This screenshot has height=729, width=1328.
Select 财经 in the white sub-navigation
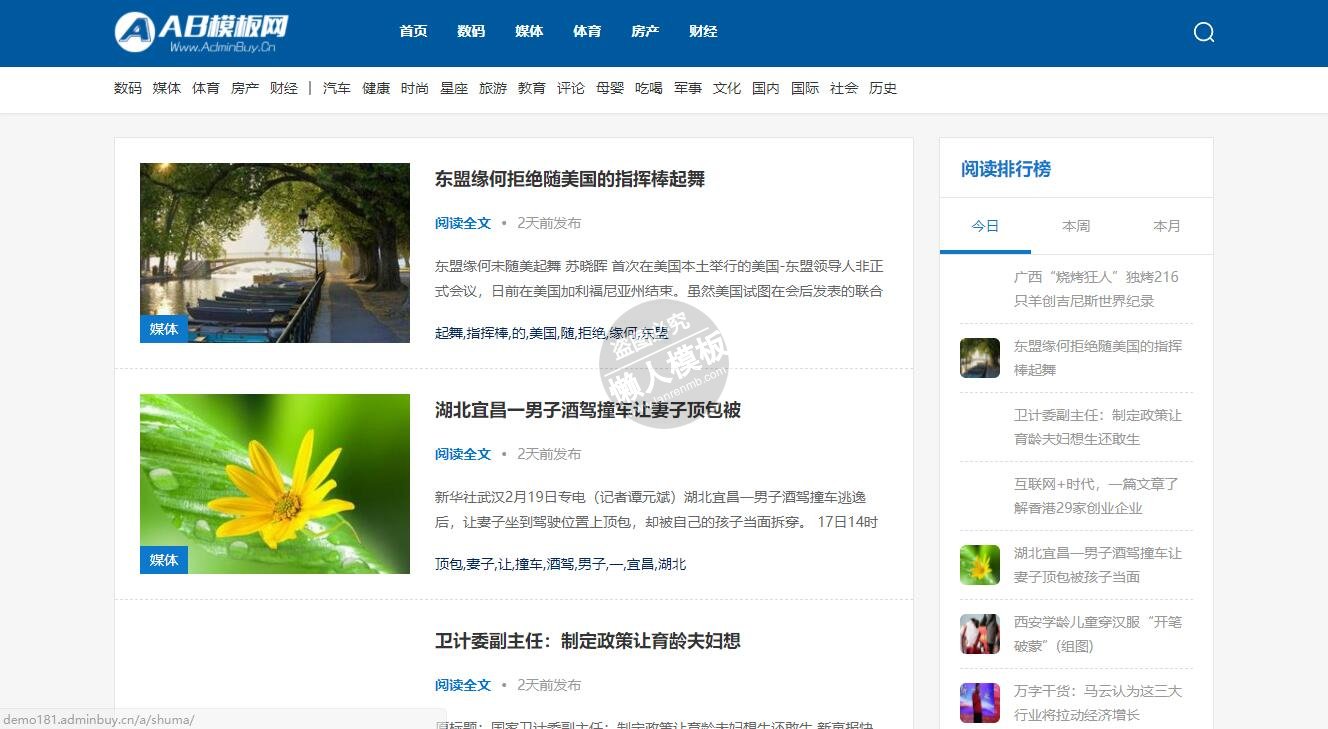(x=284, y=88)
